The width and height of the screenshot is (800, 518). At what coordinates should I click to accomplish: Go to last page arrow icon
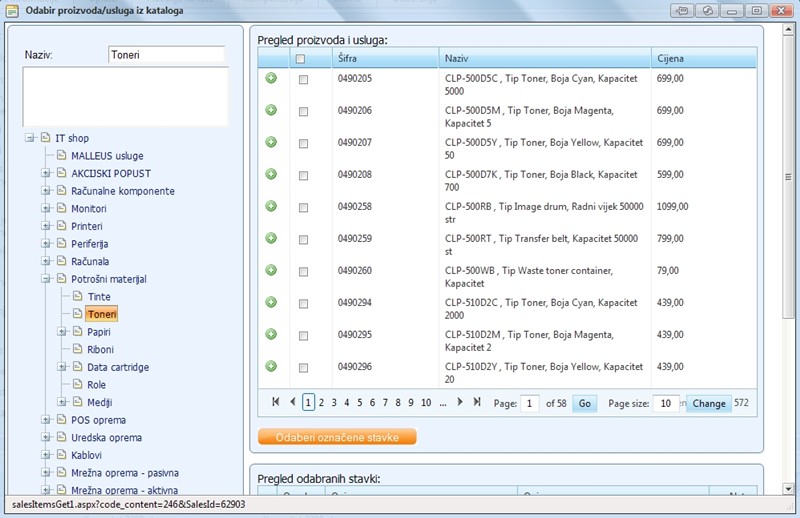point(477,402)
